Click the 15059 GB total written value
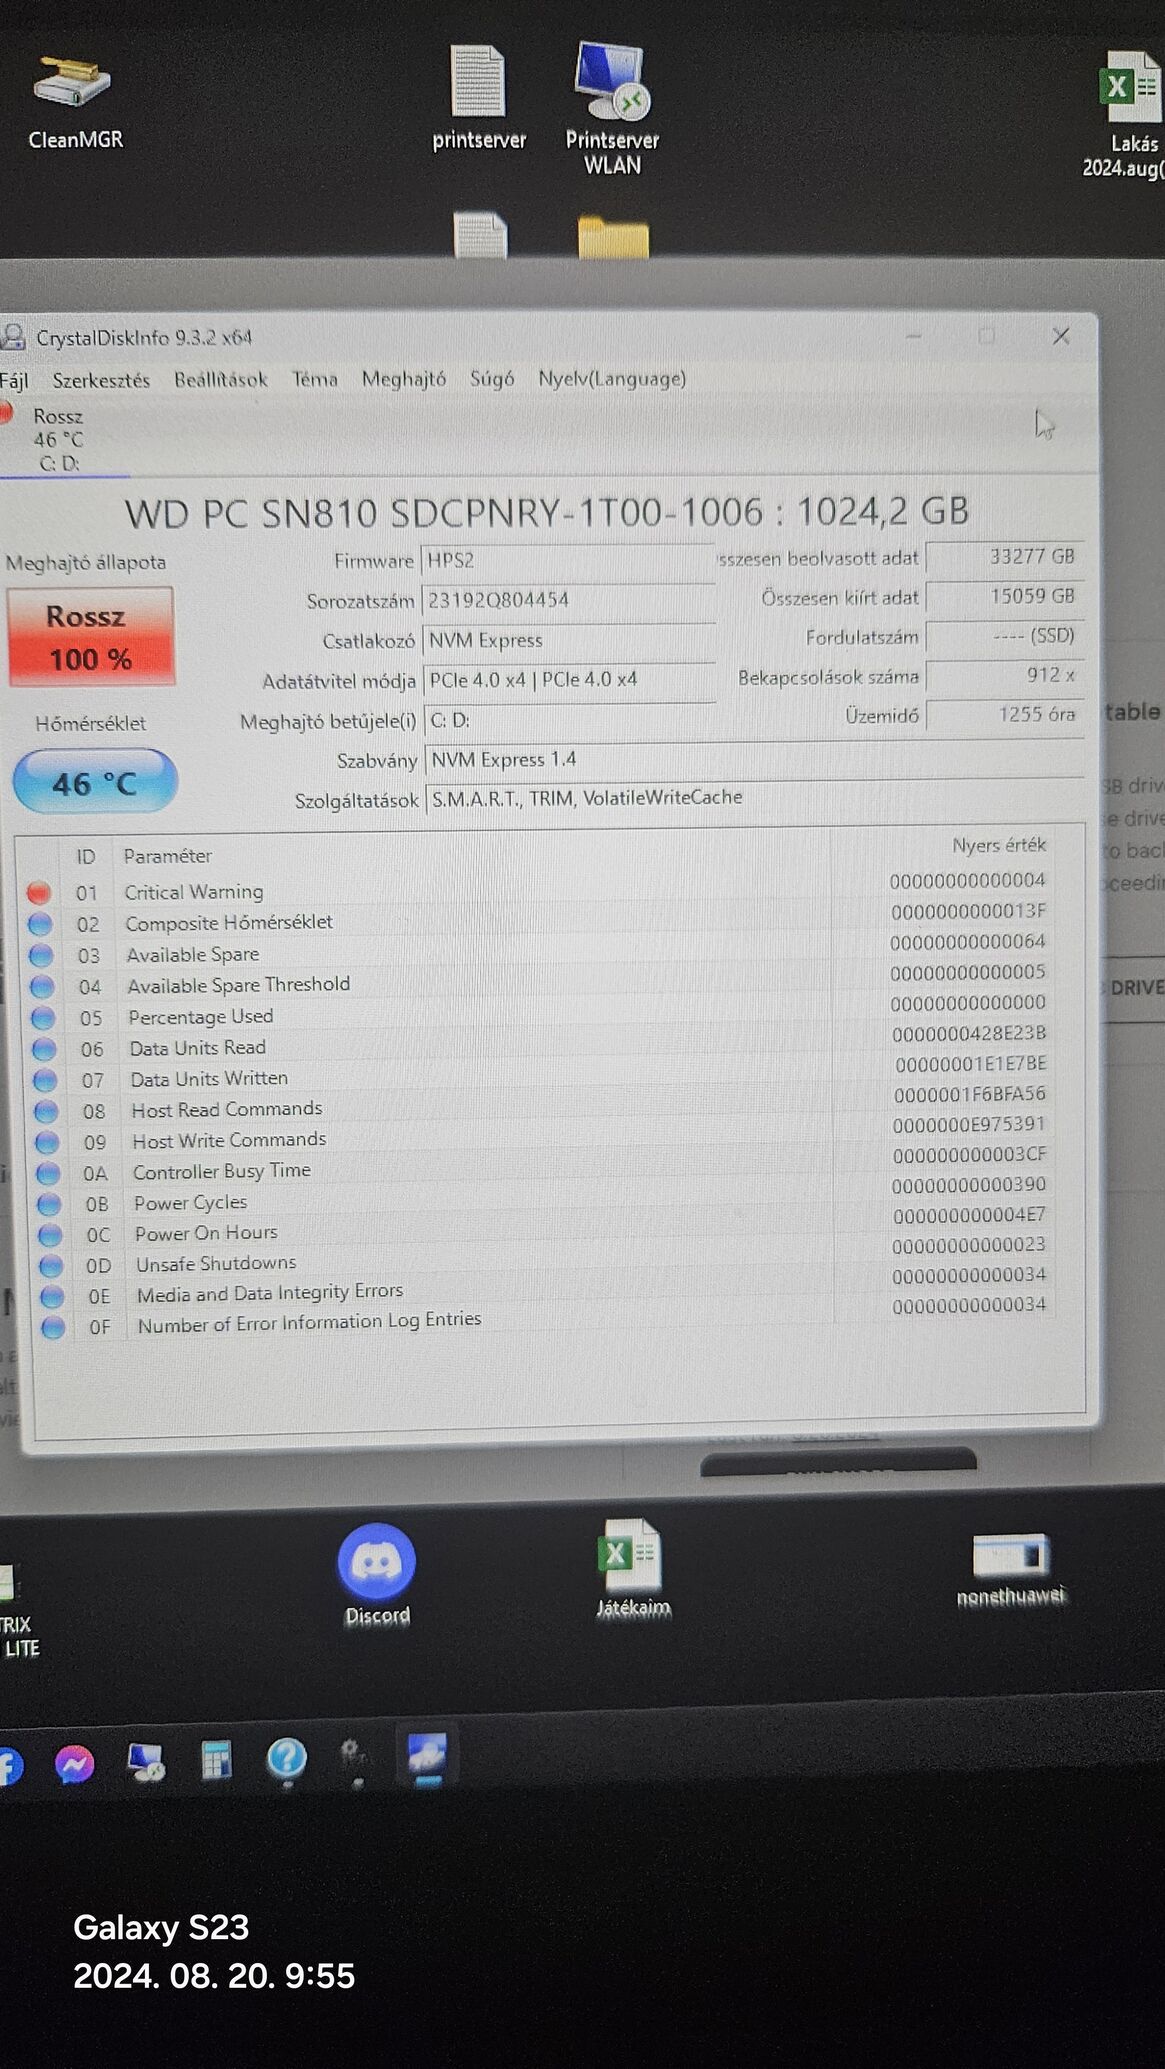The height and width of the screenshot is (2069, 1165). tap(1004, 597)
